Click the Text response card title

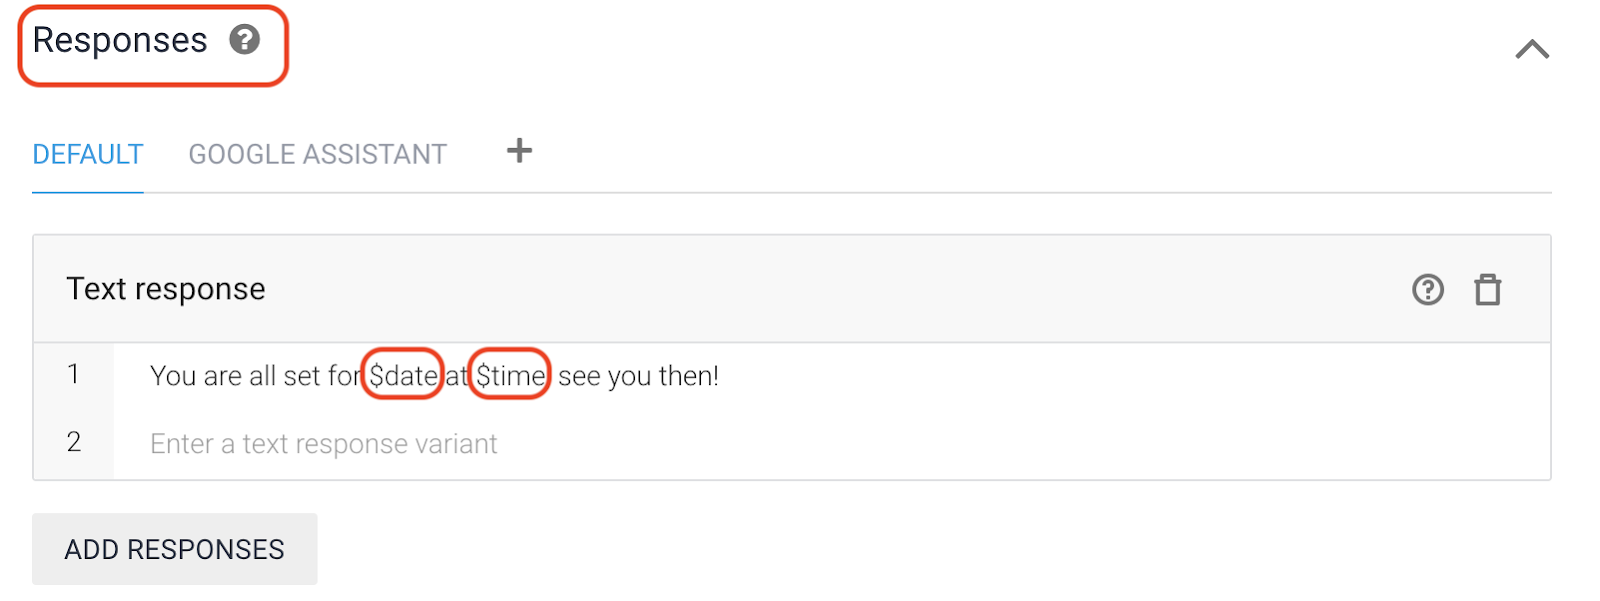[166, 289]
